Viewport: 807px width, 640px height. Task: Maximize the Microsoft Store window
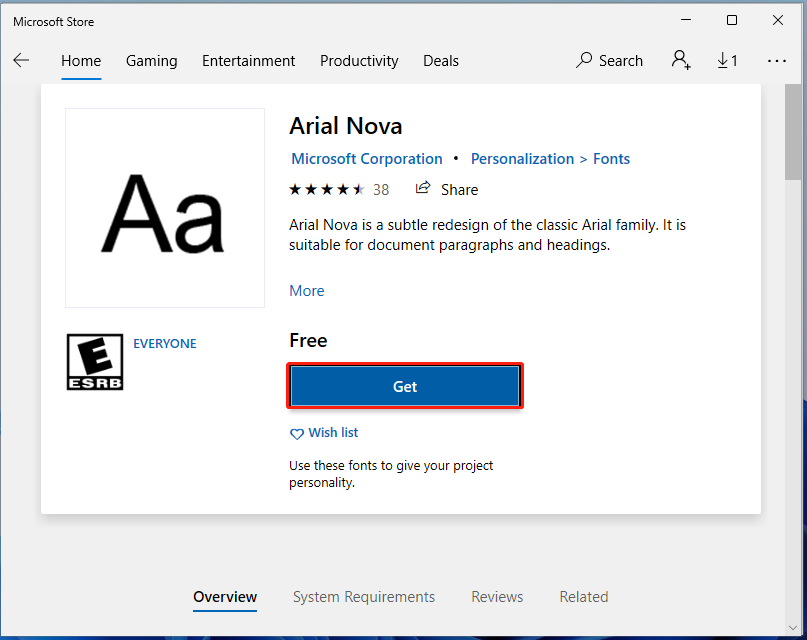732,21
